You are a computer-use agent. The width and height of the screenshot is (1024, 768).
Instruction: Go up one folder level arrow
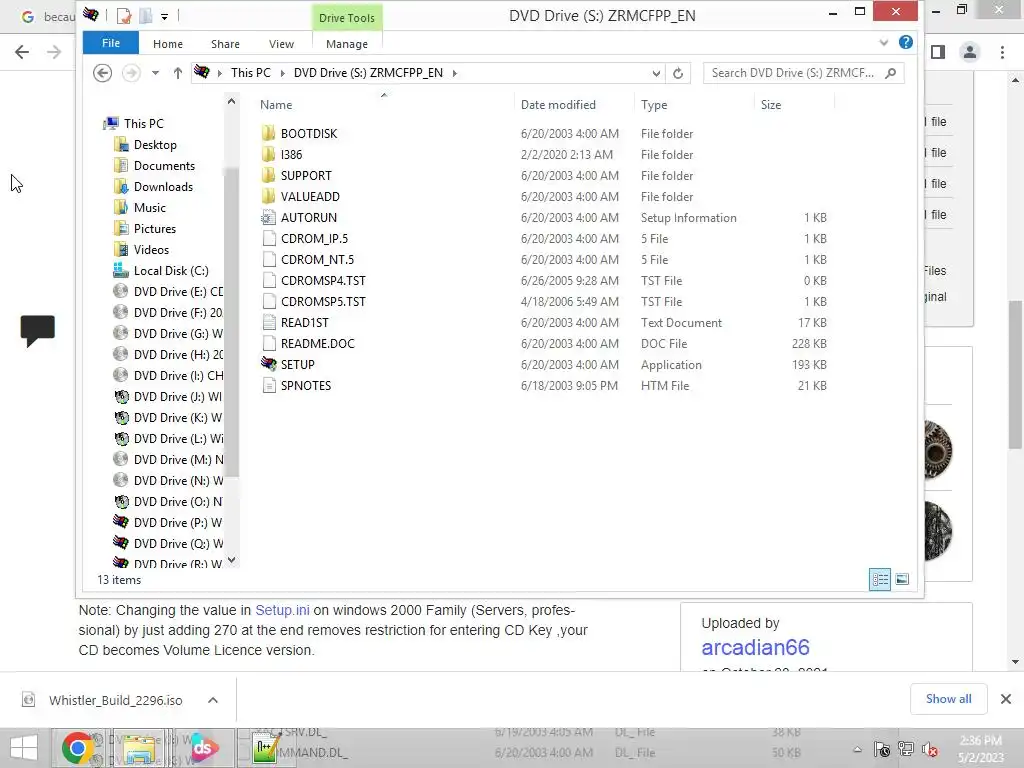[178, 72]
